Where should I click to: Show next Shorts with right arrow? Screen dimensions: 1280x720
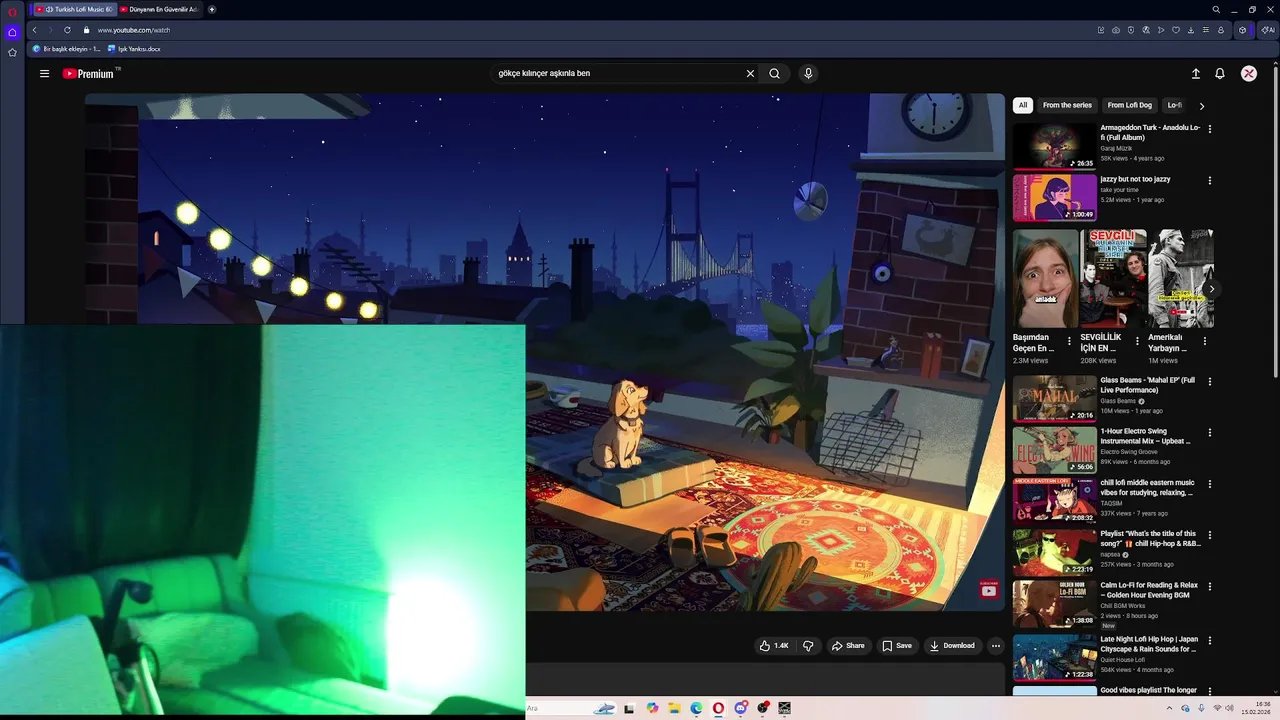click(x=1211, y=289)
